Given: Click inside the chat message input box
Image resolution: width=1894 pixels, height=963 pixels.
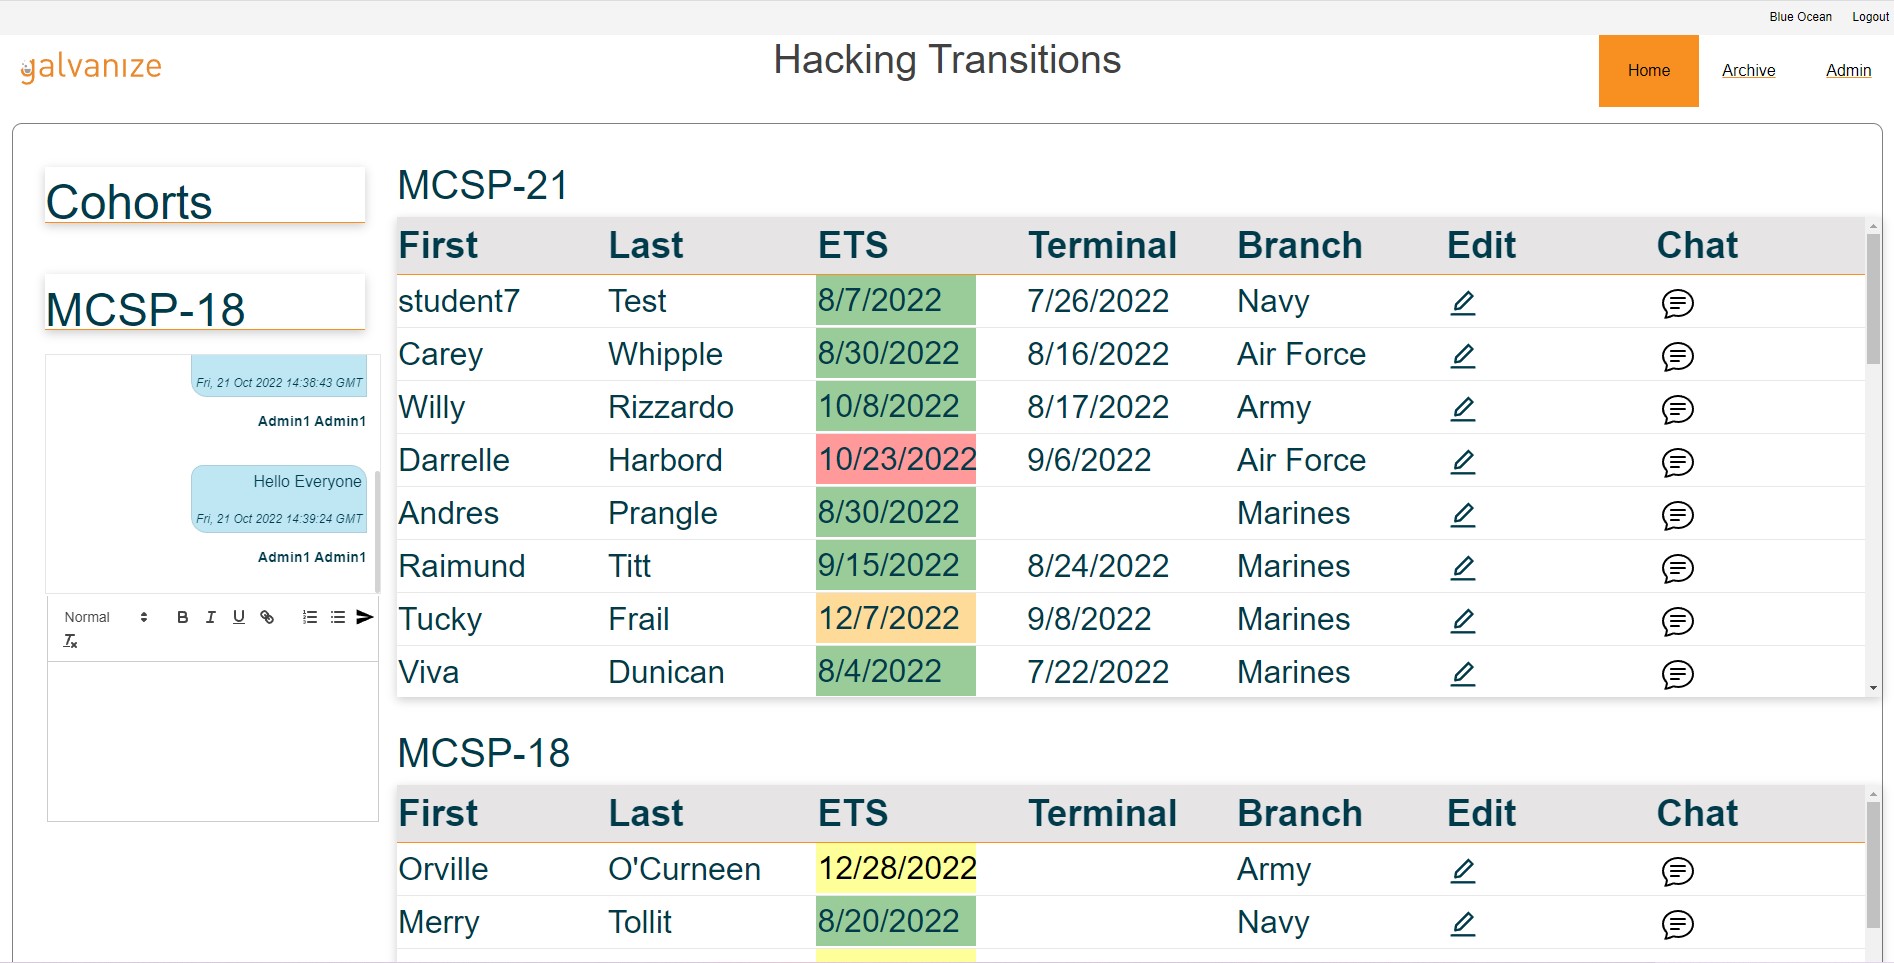Looking at the screenshot, I should 212,740.
